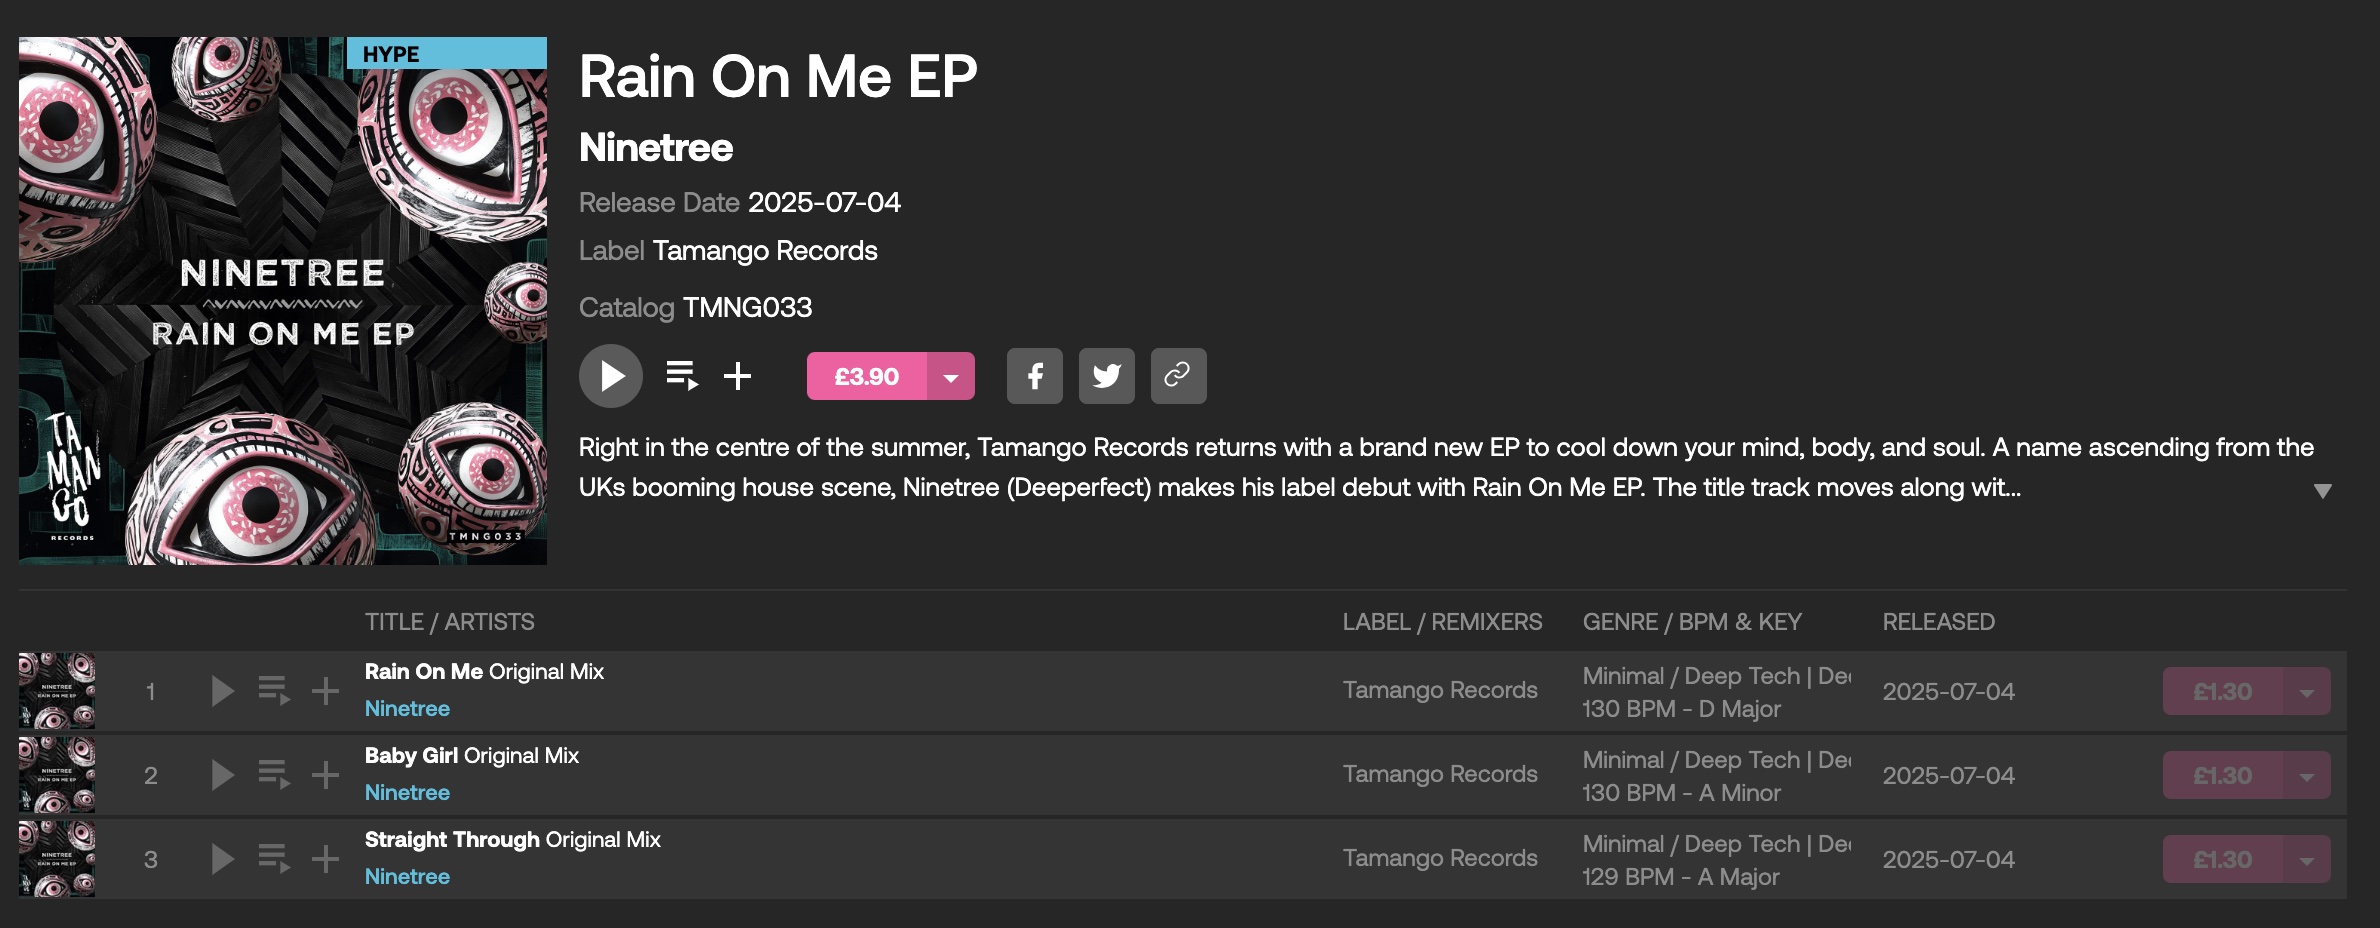Expand the full release description
This screenshot has height=928, width=2380.
[2322, 491]
